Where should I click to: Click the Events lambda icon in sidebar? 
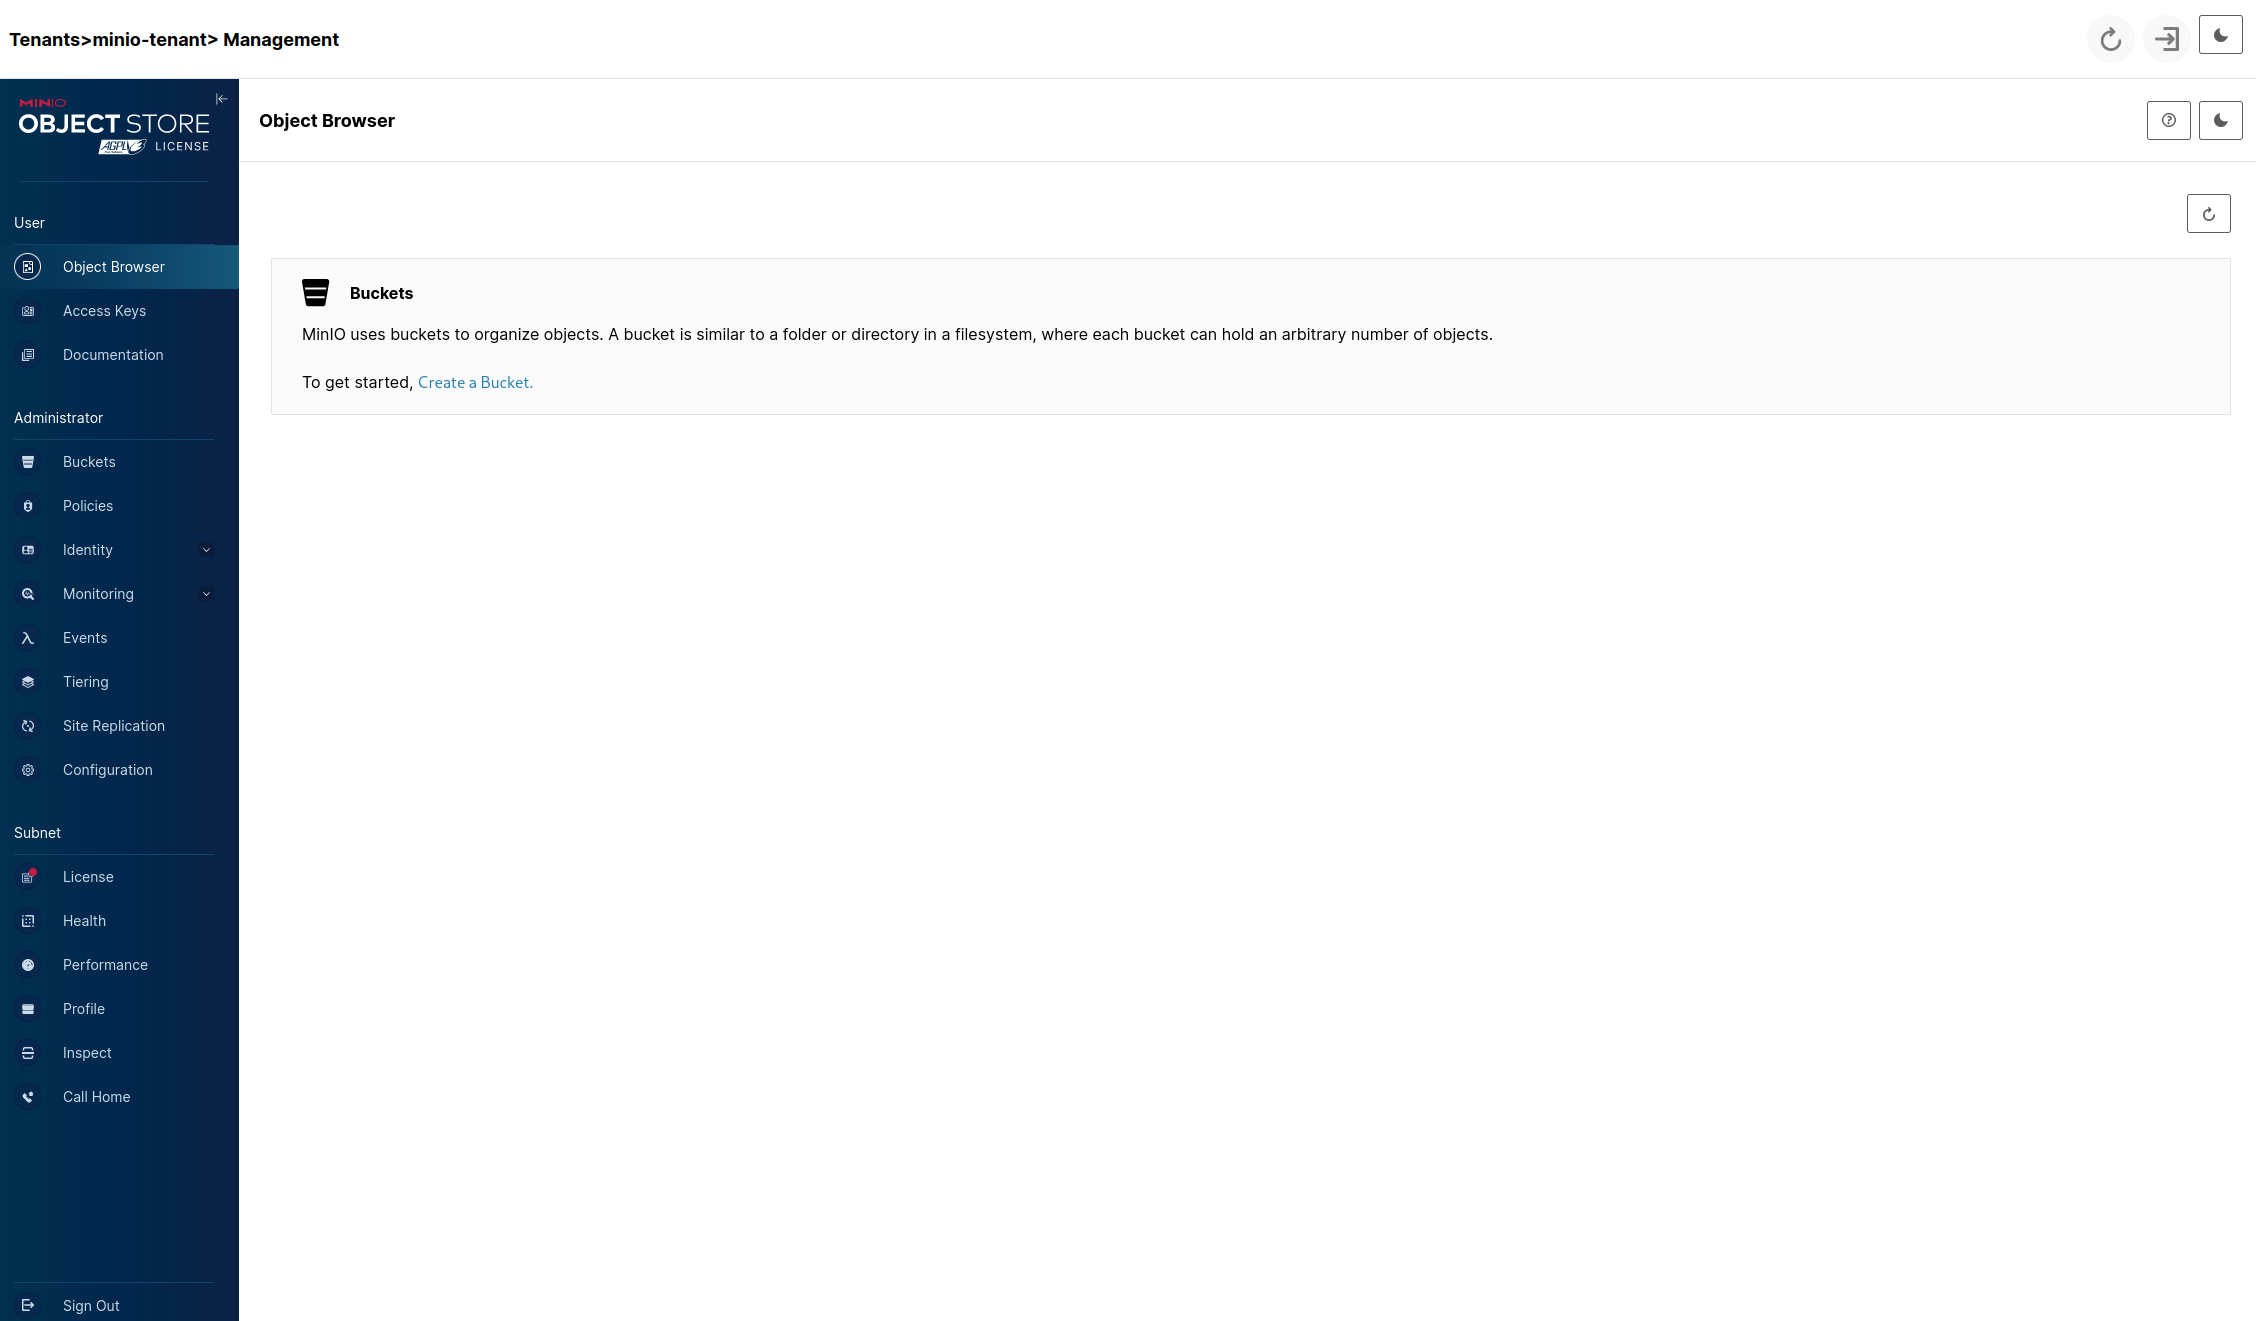point(27,637)
